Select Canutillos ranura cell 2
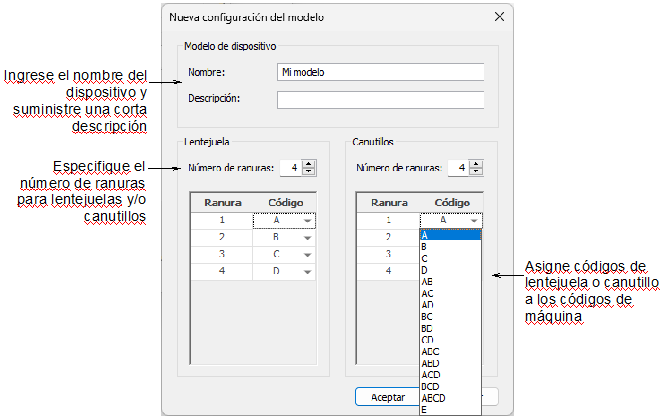 point(389,238)
